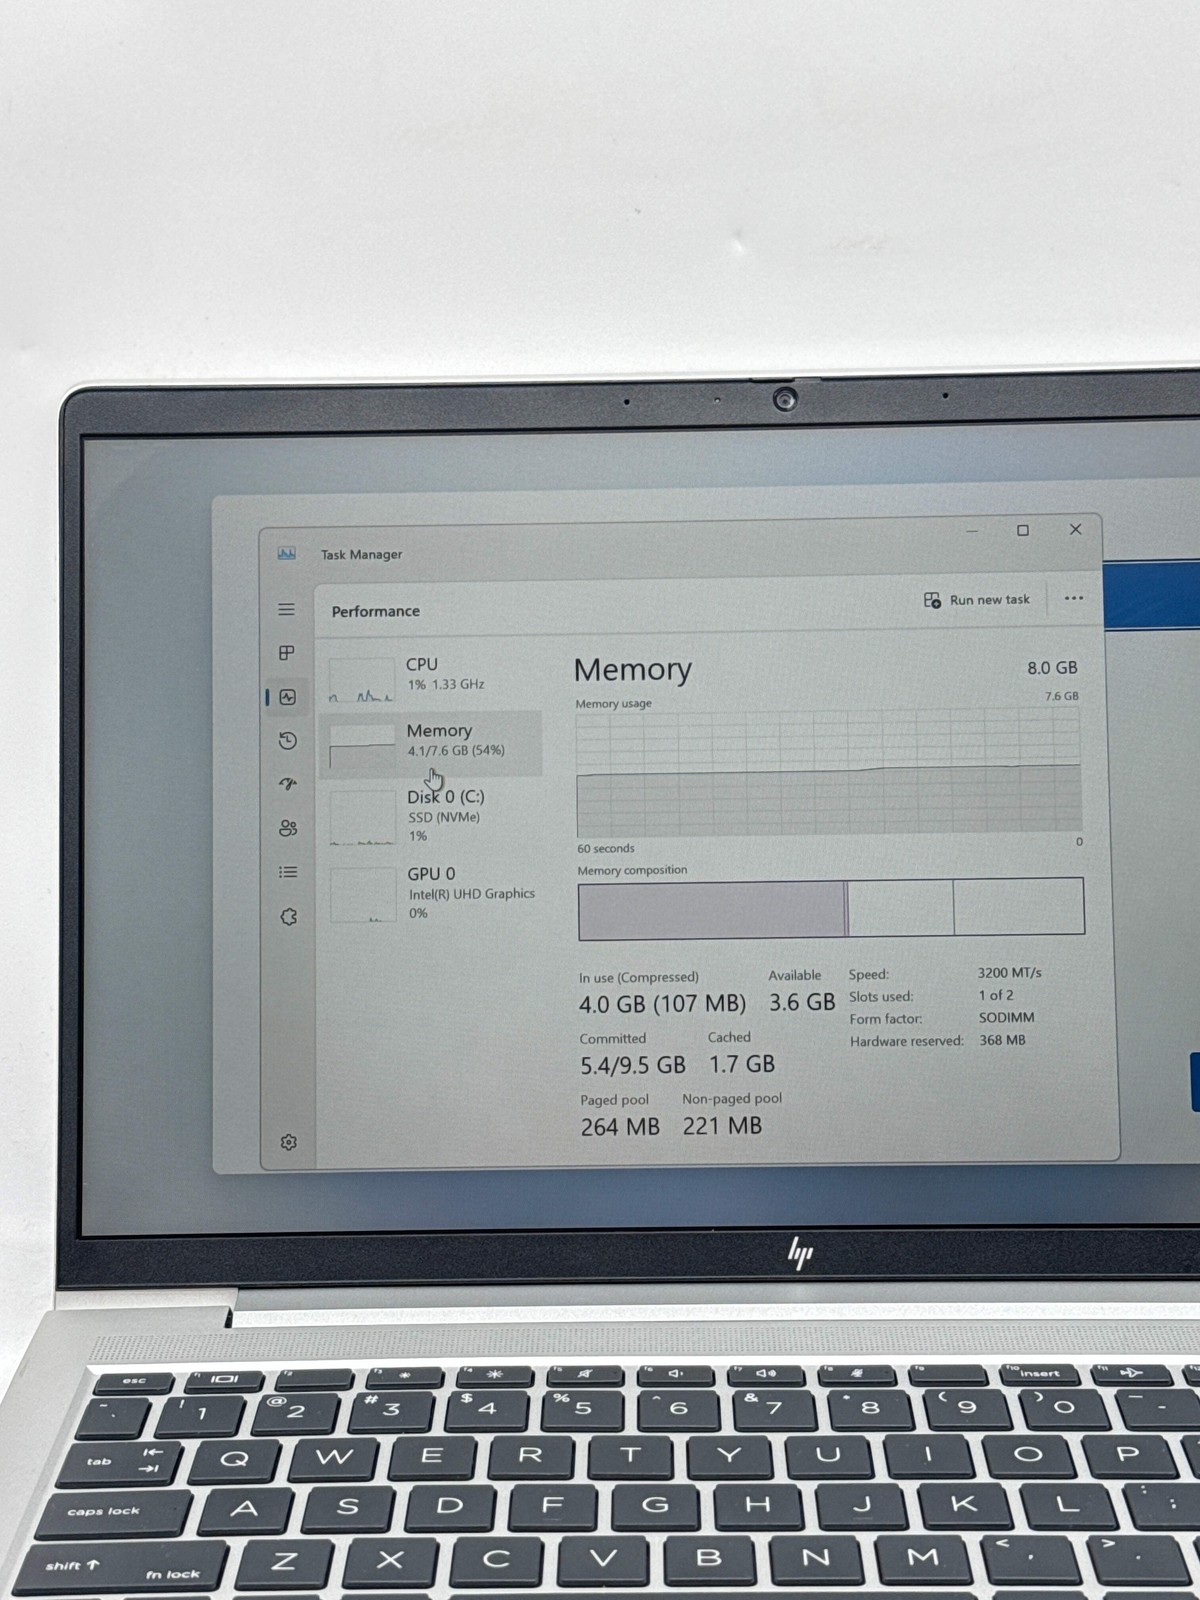The width and height of the screenshot is (1200, 1600).
Task: Click the Paged pool value 264 MB
Action: [x=620, y=1127]
